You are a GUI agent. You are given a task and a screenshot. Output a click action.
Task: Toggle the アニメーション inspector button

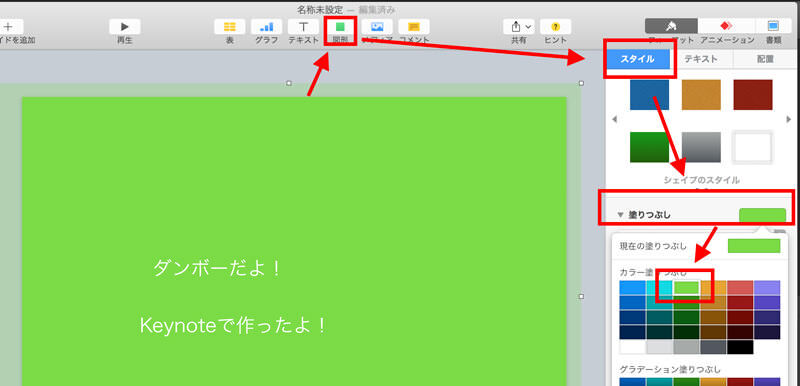pyautogui.click(x=727, y=26)
